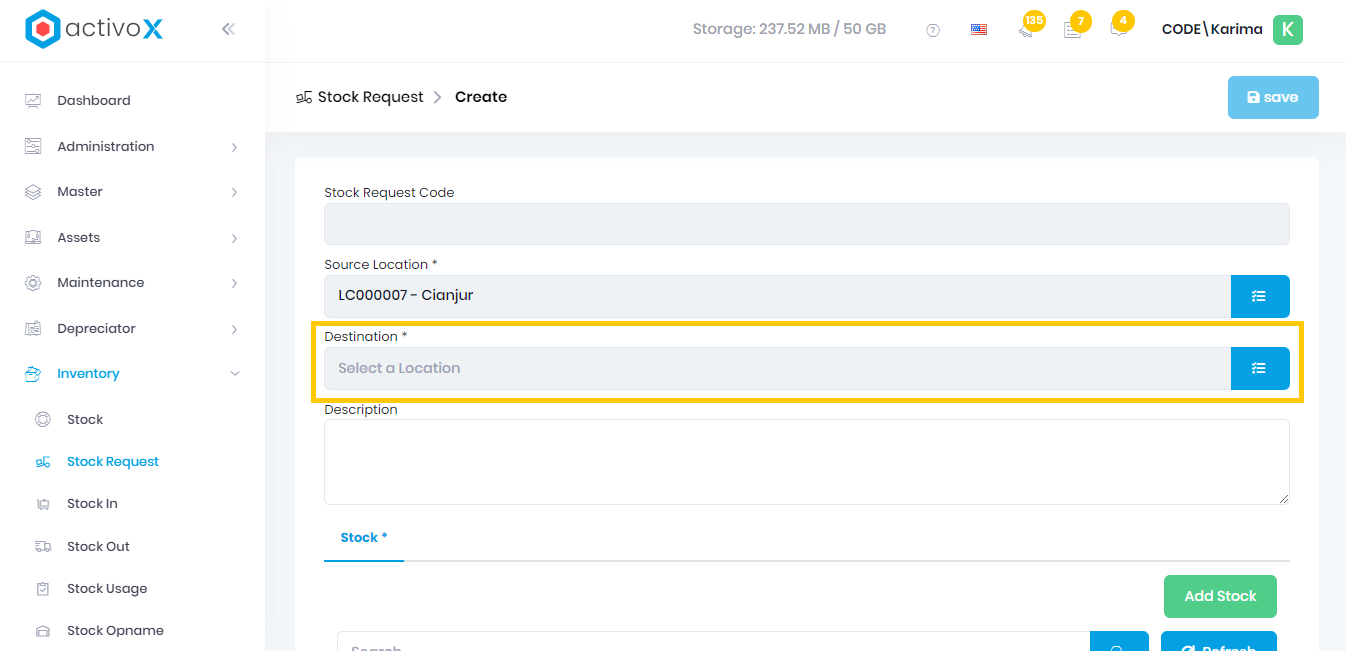Expand the Administration menu
Viewport: 1346px width, 651px height.
click(x=132, y=147)
